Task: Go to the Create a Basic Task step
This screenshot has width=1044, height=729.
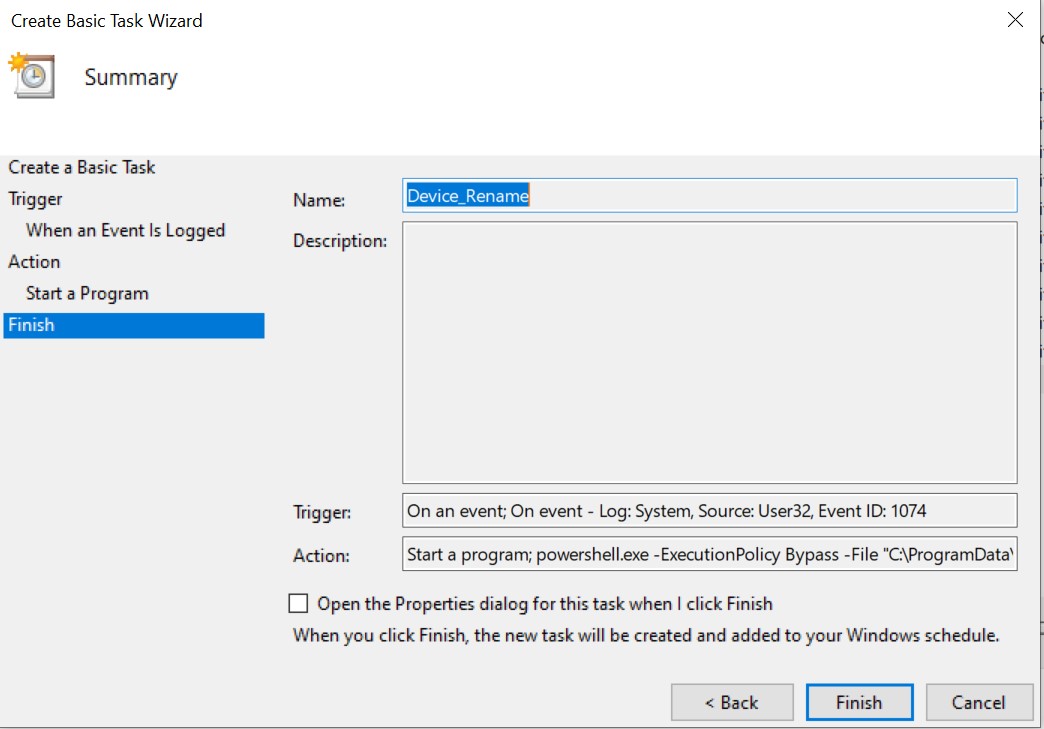Action: (82, 167)
